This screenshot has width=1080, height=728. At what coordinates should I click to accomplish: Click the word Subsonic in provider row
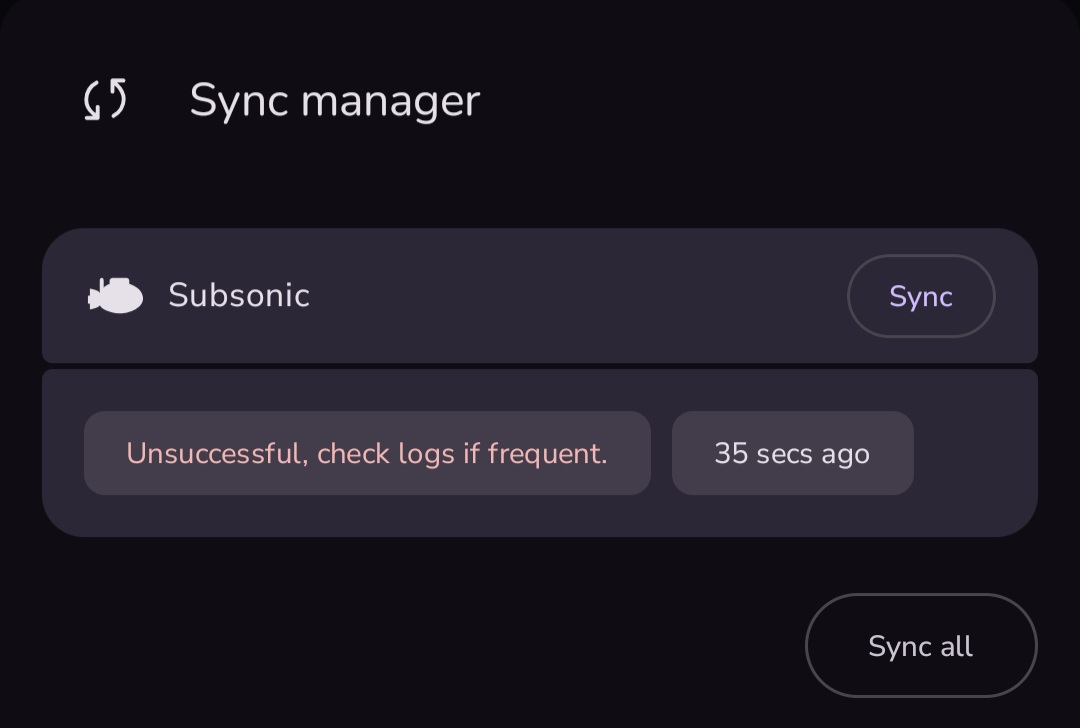point(239,296)
